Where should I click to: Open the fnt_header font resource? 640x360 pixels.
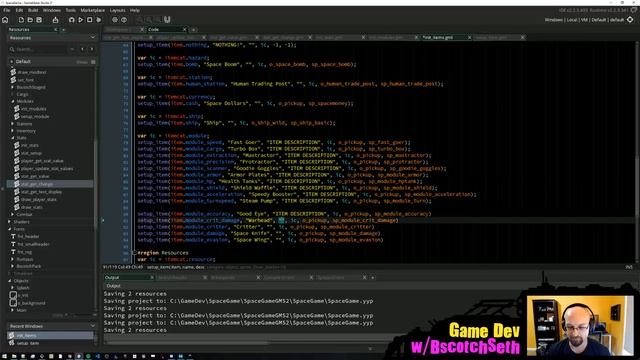28,237
